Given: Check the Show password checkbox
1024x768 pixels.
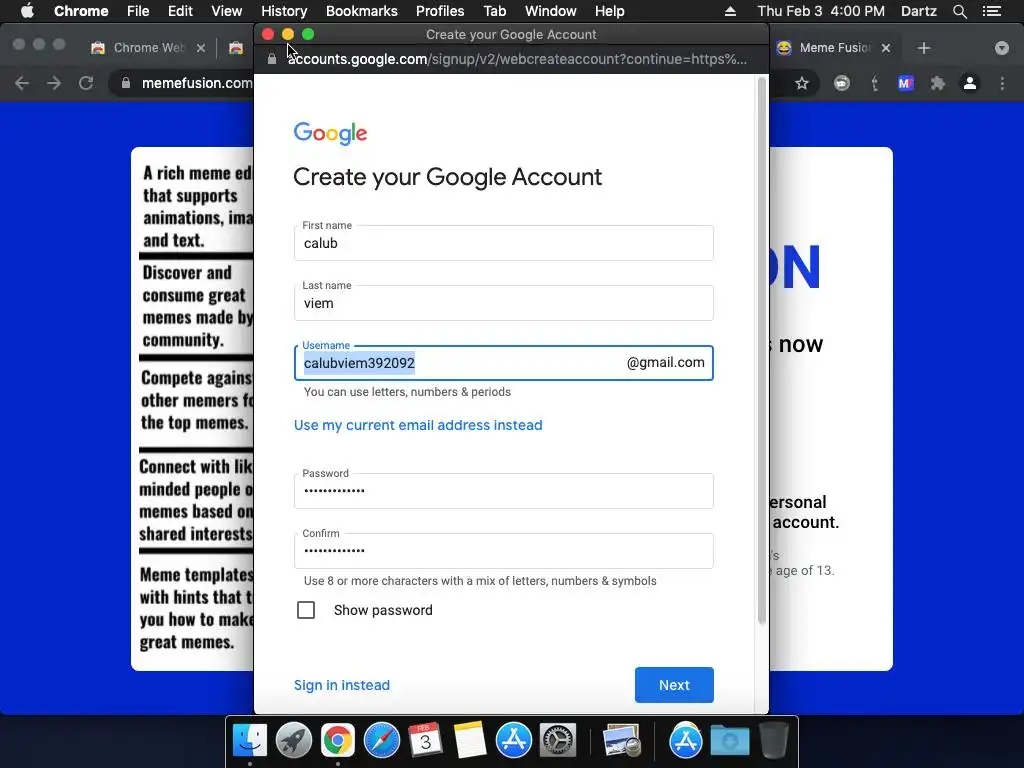Looking at the screenshot, I should [x=306, y=610].
